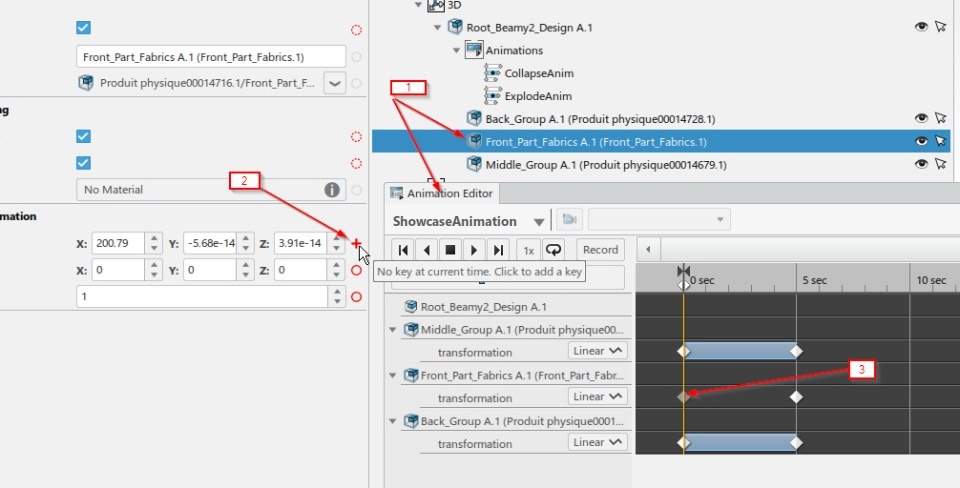
Task: Toggle visibility of Front_Part_Fabrics A.1
Action: [921, 141]
